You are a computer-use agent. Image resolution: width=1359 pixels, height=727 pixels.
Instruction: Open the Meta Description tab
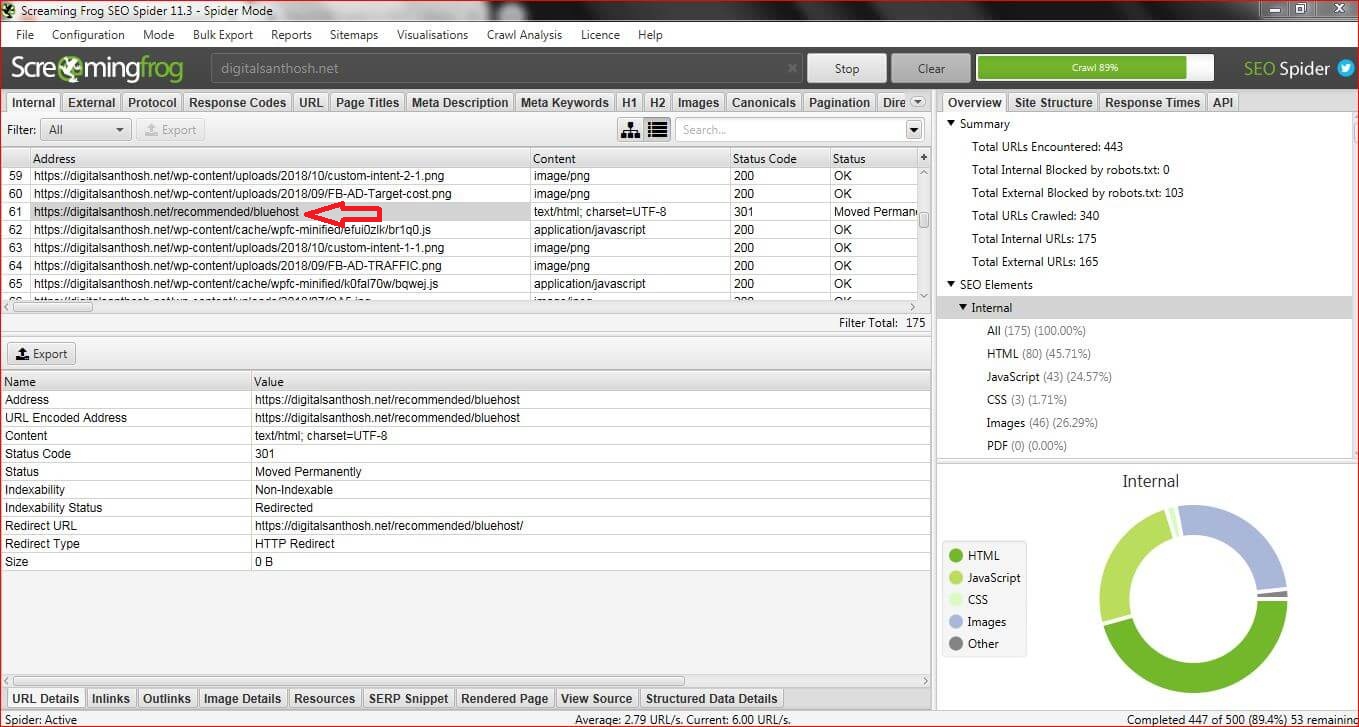[x=460, y=102]
